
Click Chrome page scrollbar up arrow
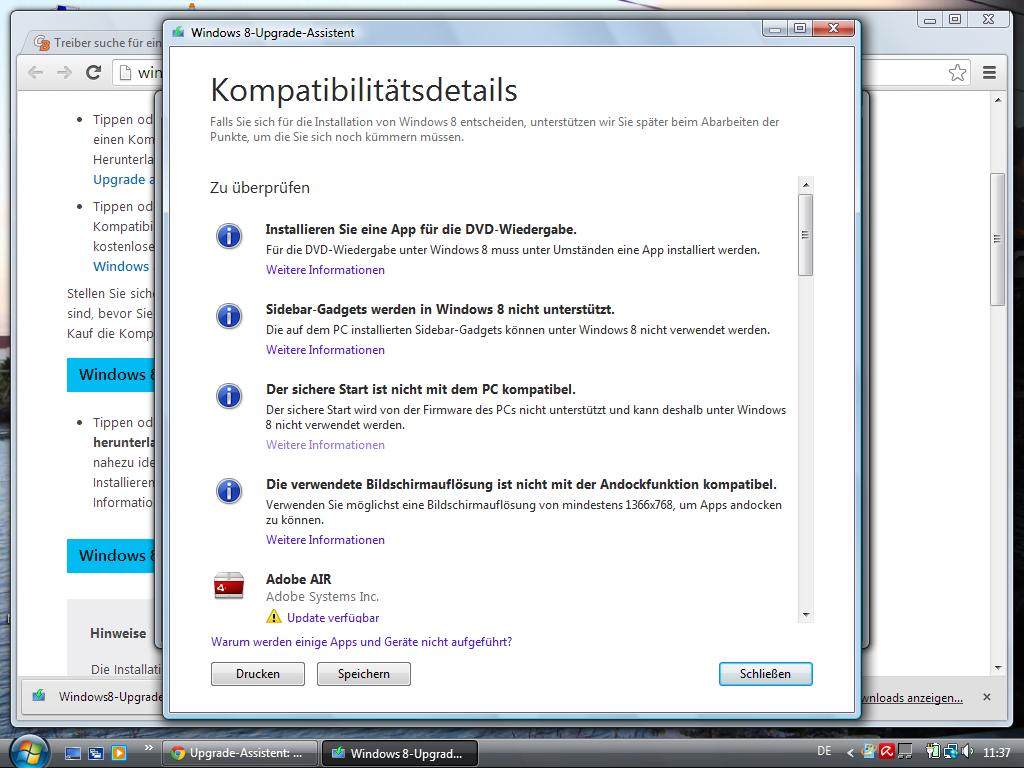[997, 100]
